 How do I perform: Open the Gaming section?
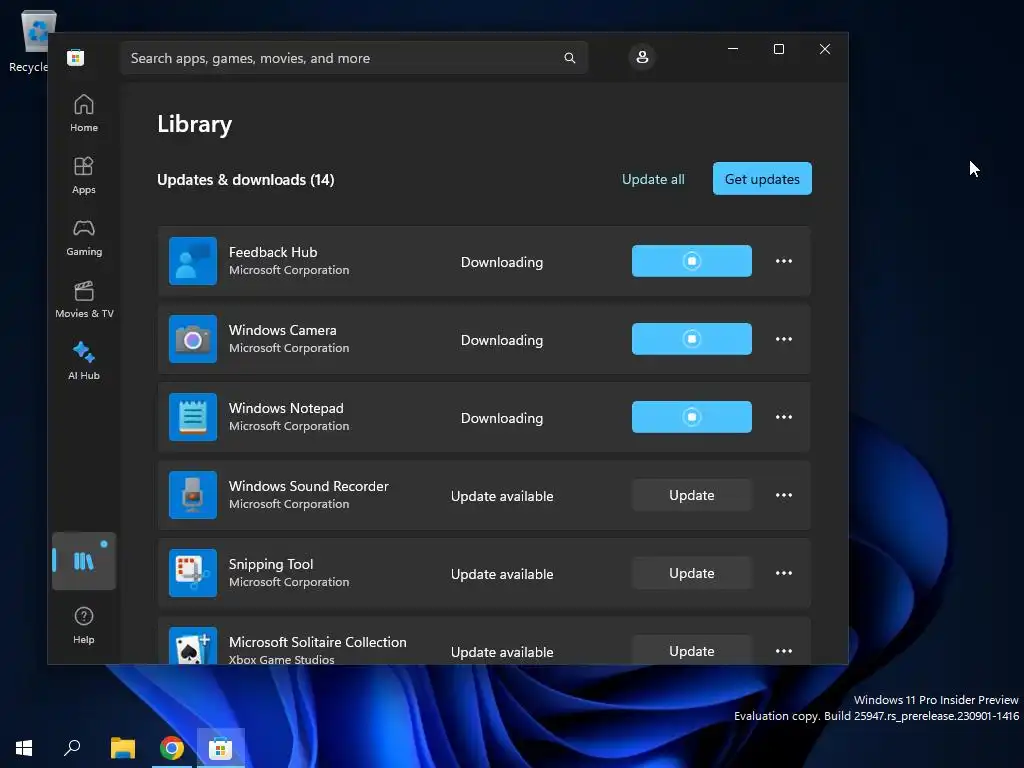[x=84, y=237]
